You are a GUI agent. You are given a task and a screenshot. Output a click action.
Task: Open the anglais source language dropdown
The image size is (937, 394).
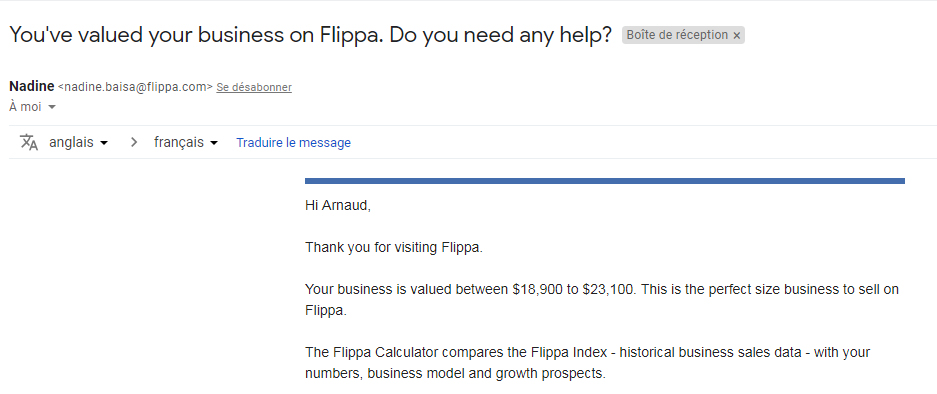pos(78,143)
